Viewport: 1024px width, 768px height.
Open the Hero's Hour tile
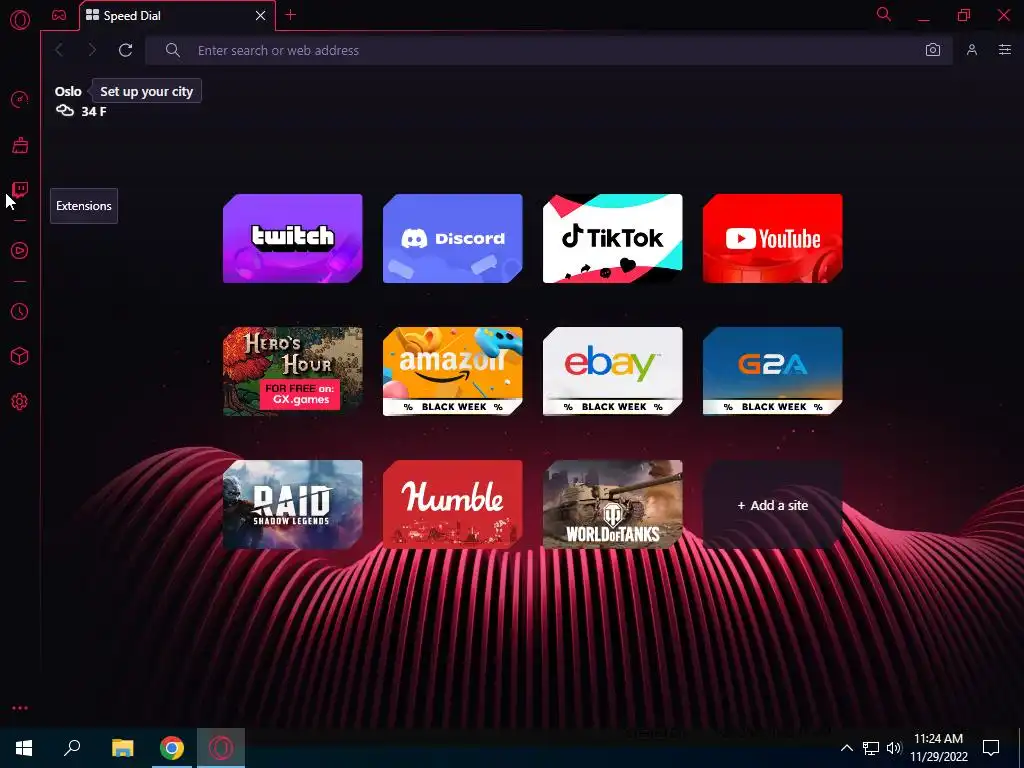293,371
